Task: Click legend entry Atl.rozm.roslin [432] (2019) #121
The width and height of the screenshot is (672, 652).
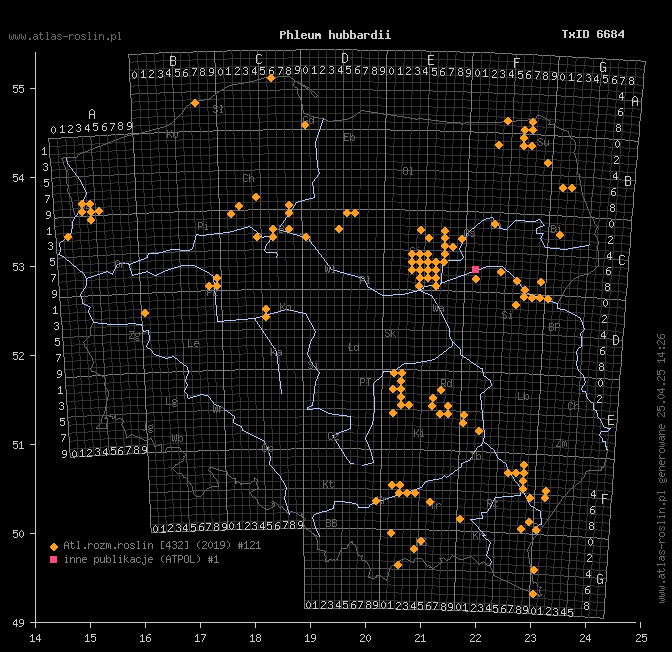Action: [x=162, y=545]
